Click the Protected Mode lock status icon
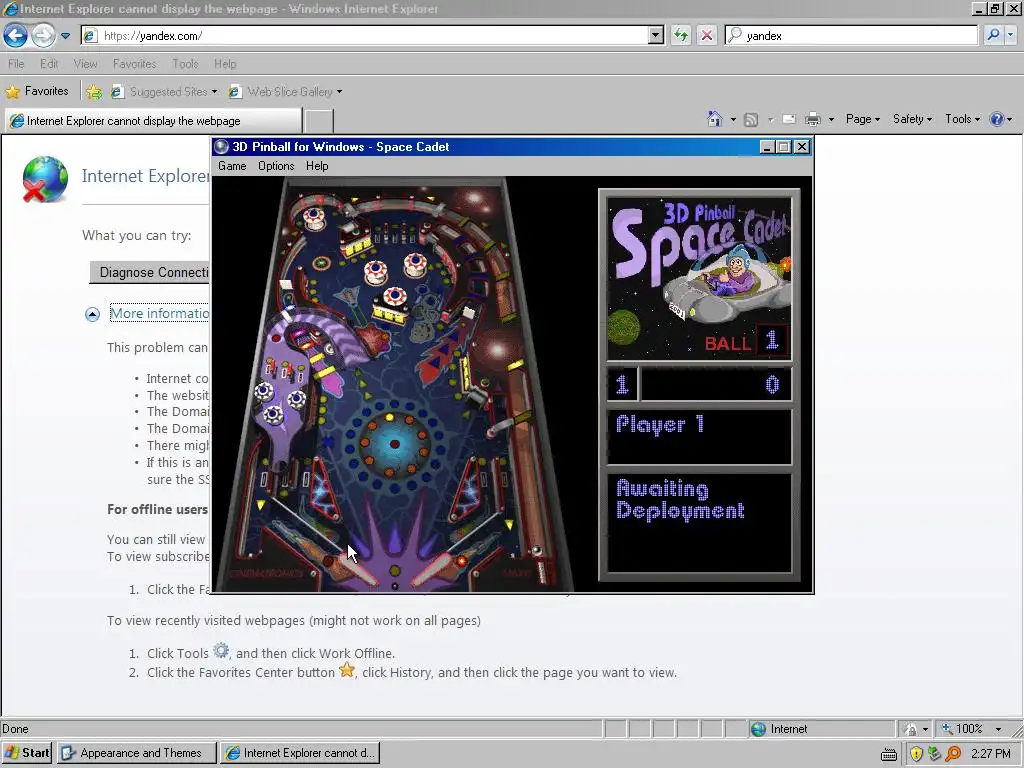The width and height of the screenshot is (1024, 768). tap(910, 729)
